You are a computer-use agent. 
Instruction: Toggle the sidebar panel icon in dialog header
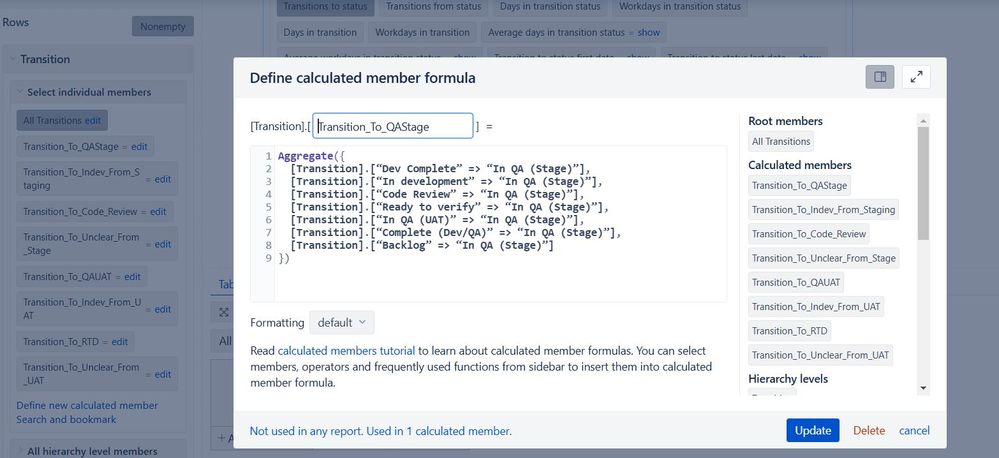click(x=880, y=77)
